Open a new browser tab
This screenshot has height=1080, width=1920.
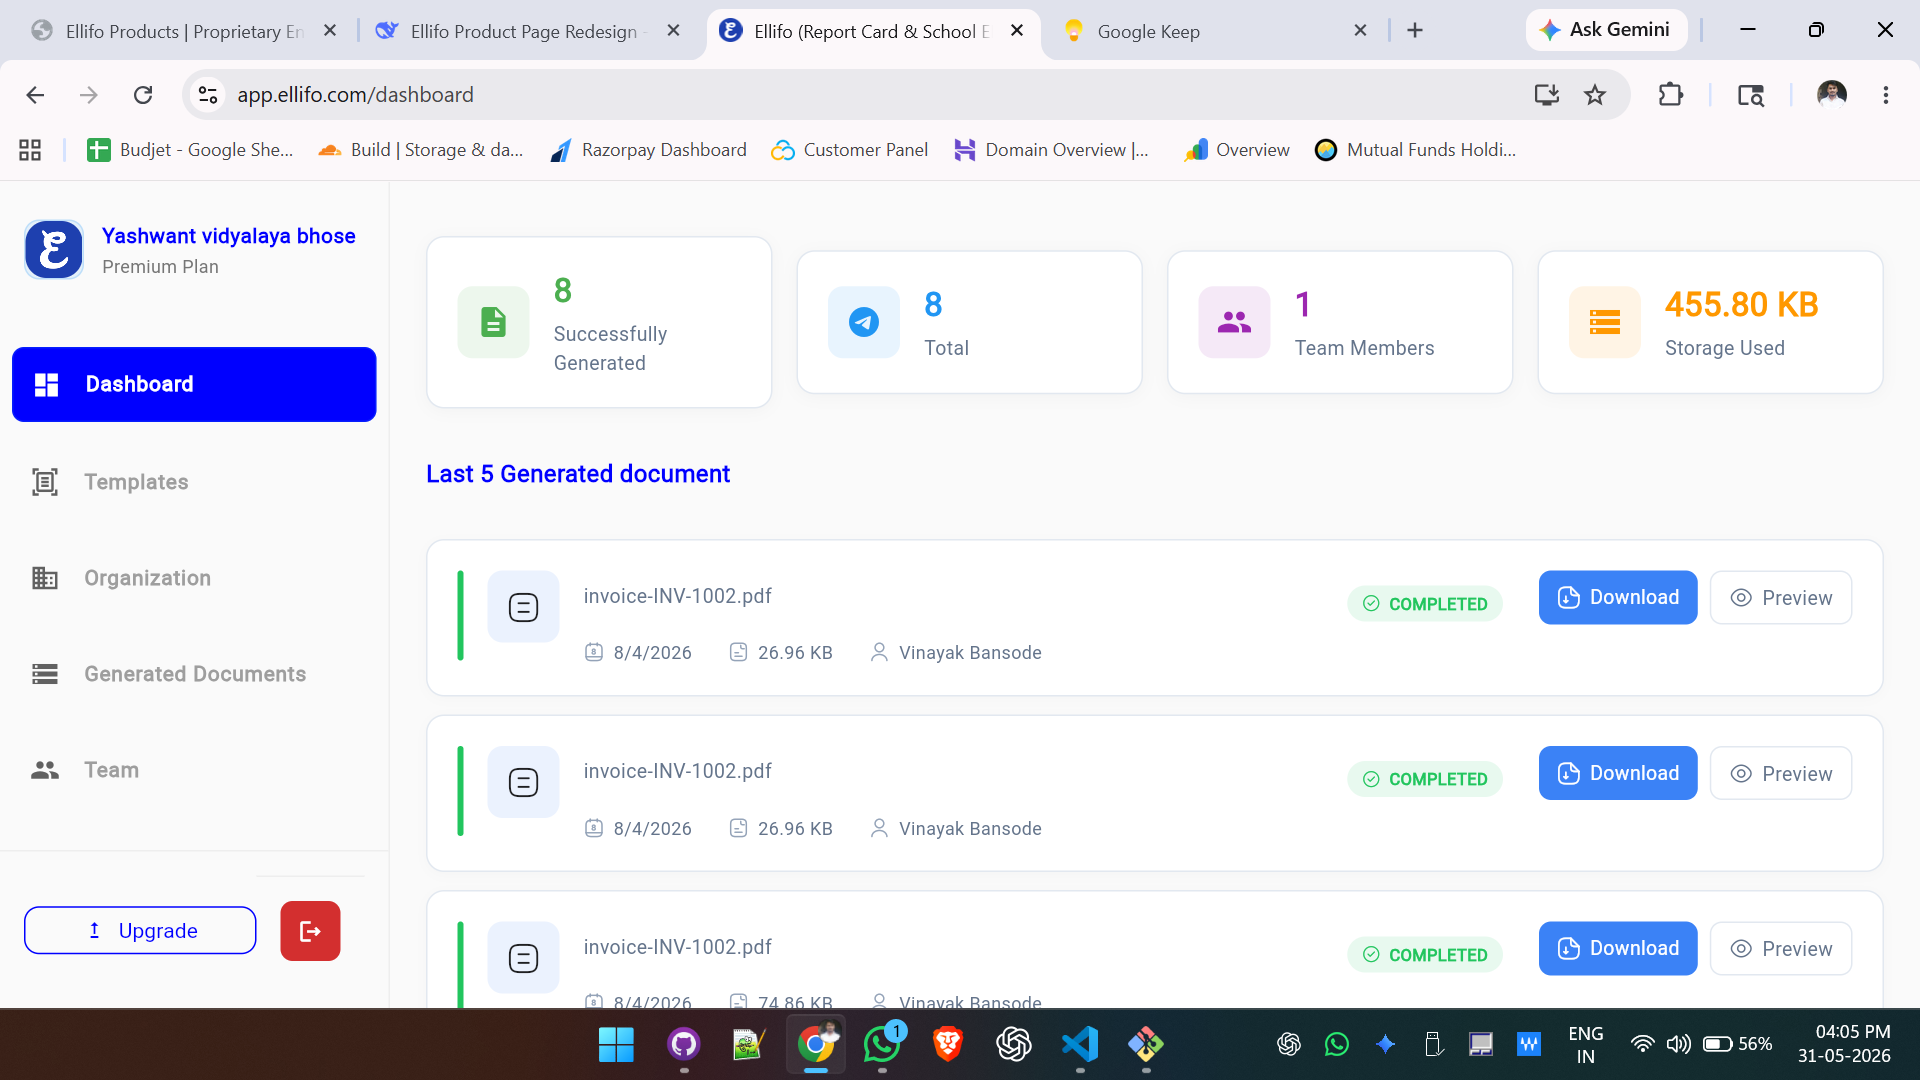(x=1414, y=31)
